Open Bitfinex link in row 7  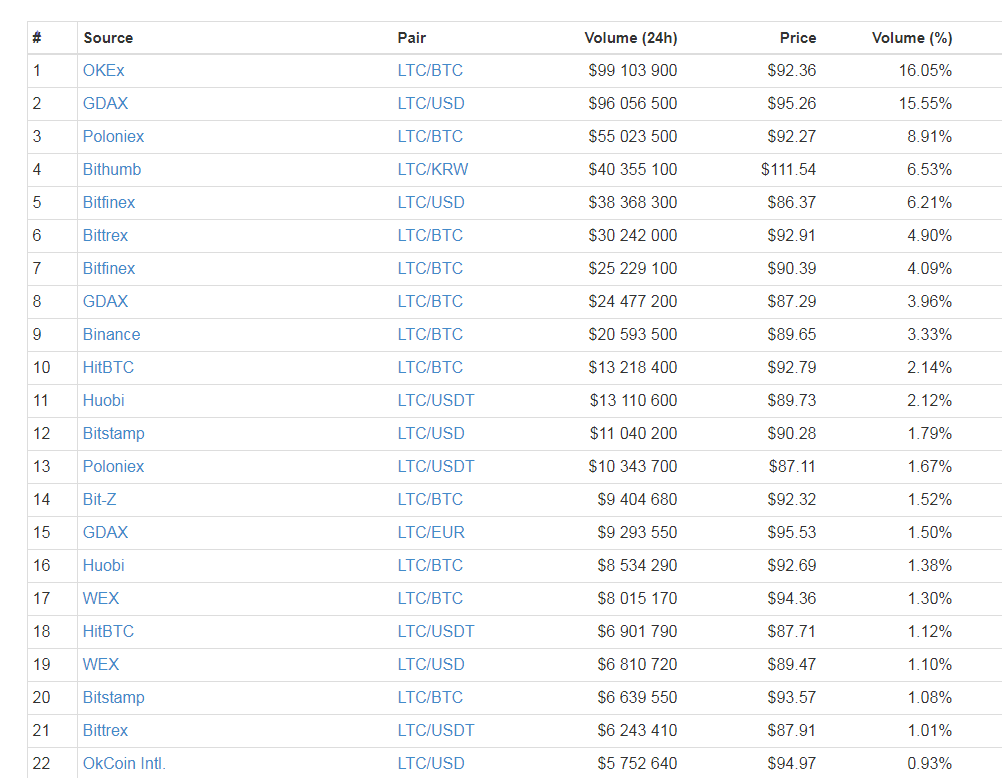click(109, 268)
